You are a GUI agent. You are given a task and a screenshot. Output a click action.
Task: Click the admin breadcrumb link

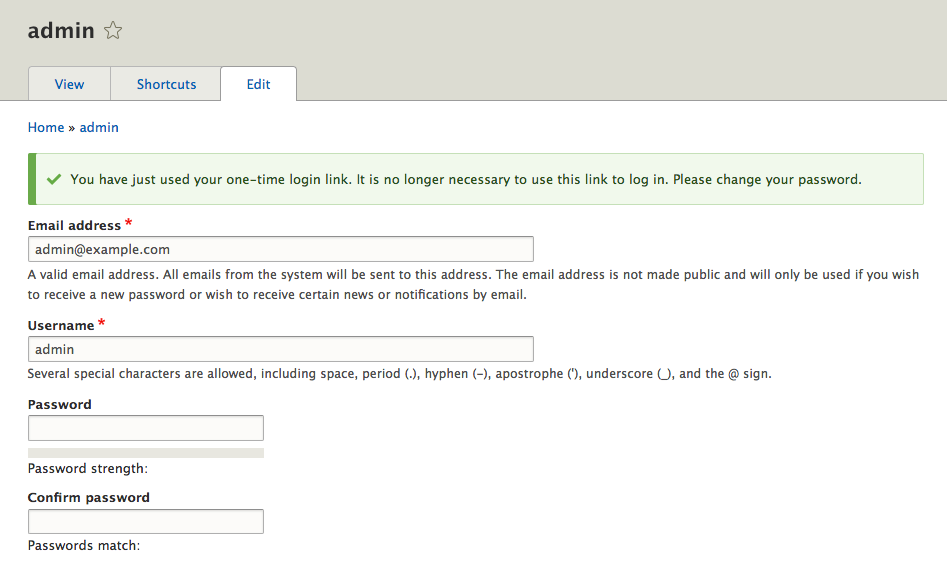point(99,127)
